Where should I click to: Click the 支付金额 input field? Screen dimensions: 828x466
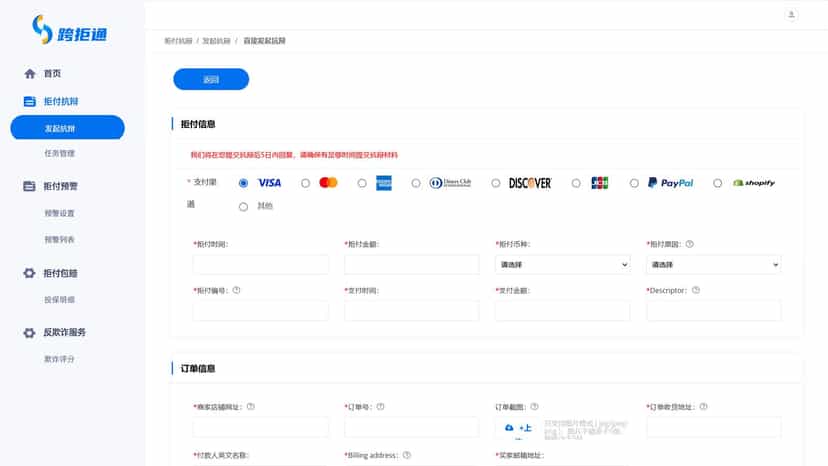(563, 311)
